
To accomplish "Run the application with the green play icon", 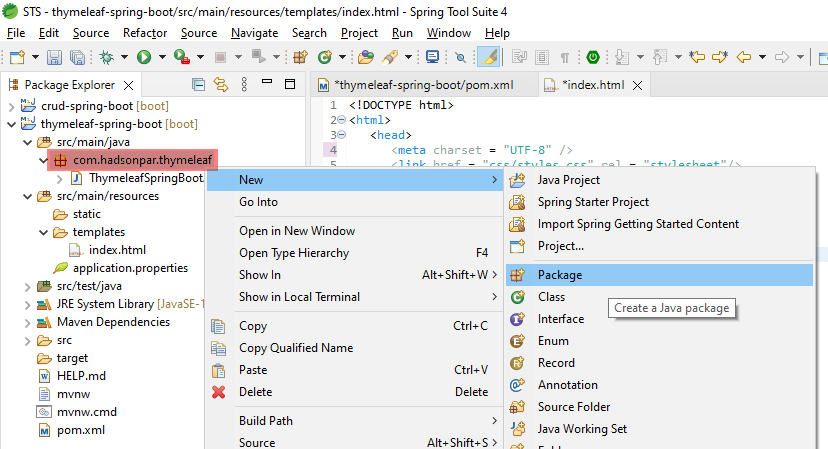I will [144, 57].
